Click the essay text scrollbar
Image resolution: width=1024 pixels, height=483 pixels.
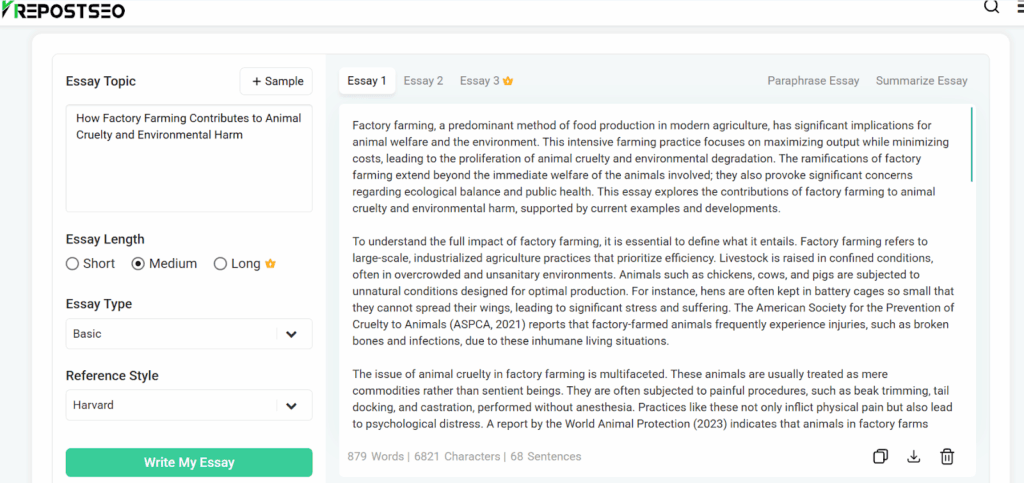pyautogui.click(x=972, y=144)
